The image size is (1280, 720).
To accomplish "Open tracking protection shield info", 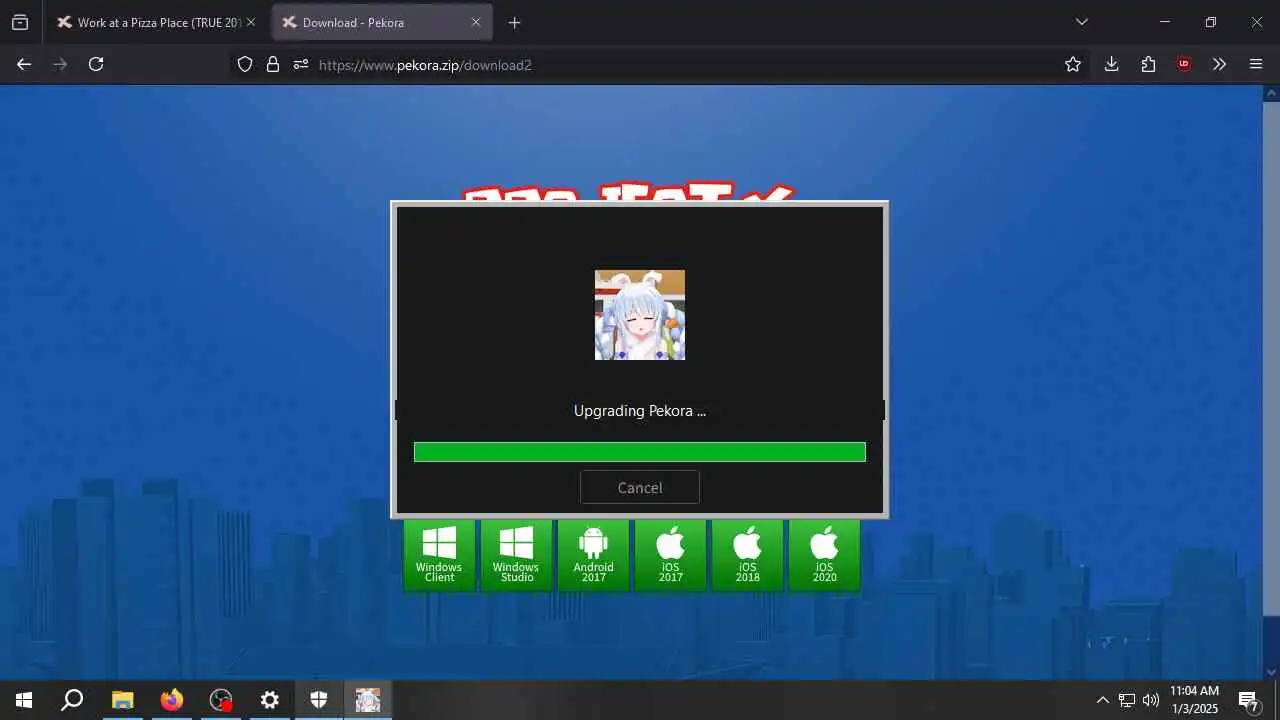I will (x=245, y=64).
